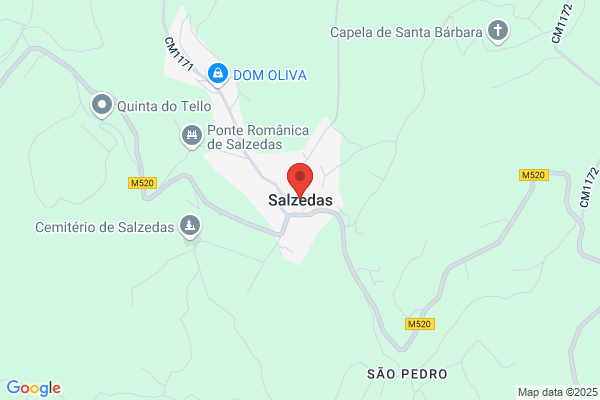
Task: Click the Ponte Românica de Salzedas bridge icon
Action: click(x=192, y=136)
